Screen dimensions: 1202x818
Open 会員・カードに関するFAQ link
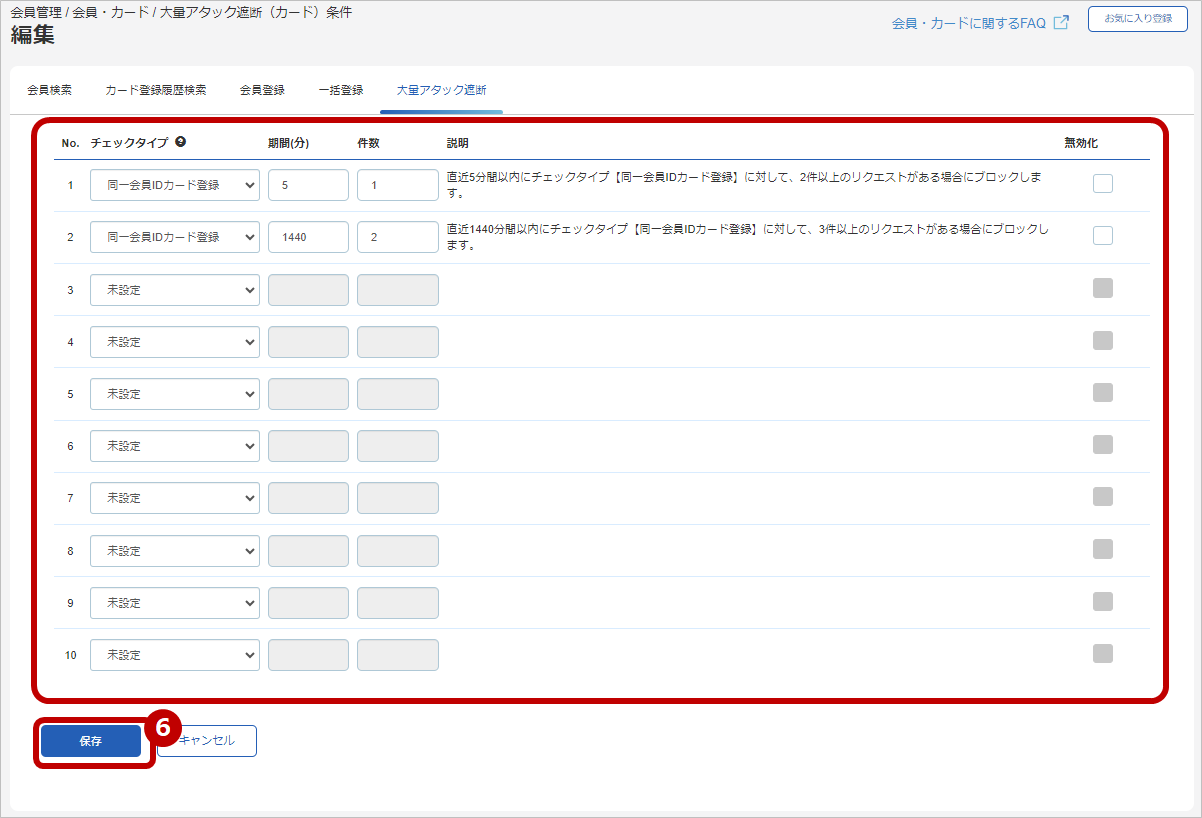(969, 23)
